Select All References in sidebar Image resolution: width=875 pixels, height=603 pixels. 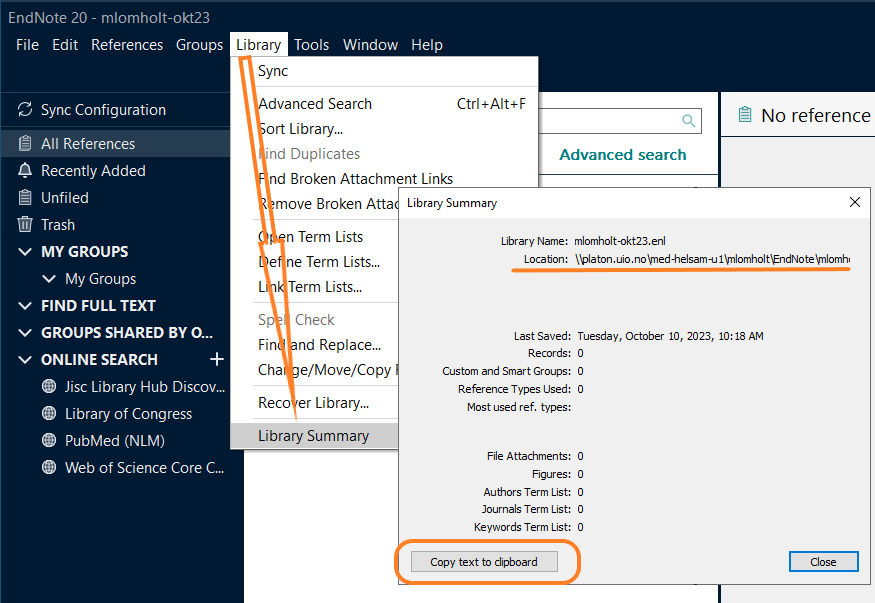pyautogui.click(x=115, y=143)
